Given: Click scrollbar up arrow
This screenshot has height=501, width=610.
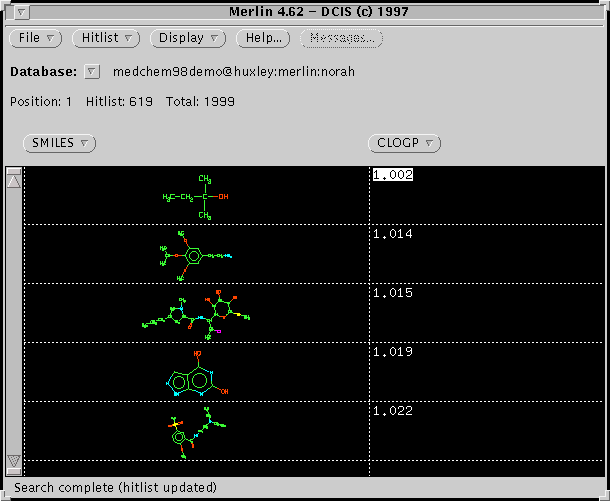Looking at the screenshot, I should click(14, 180).
